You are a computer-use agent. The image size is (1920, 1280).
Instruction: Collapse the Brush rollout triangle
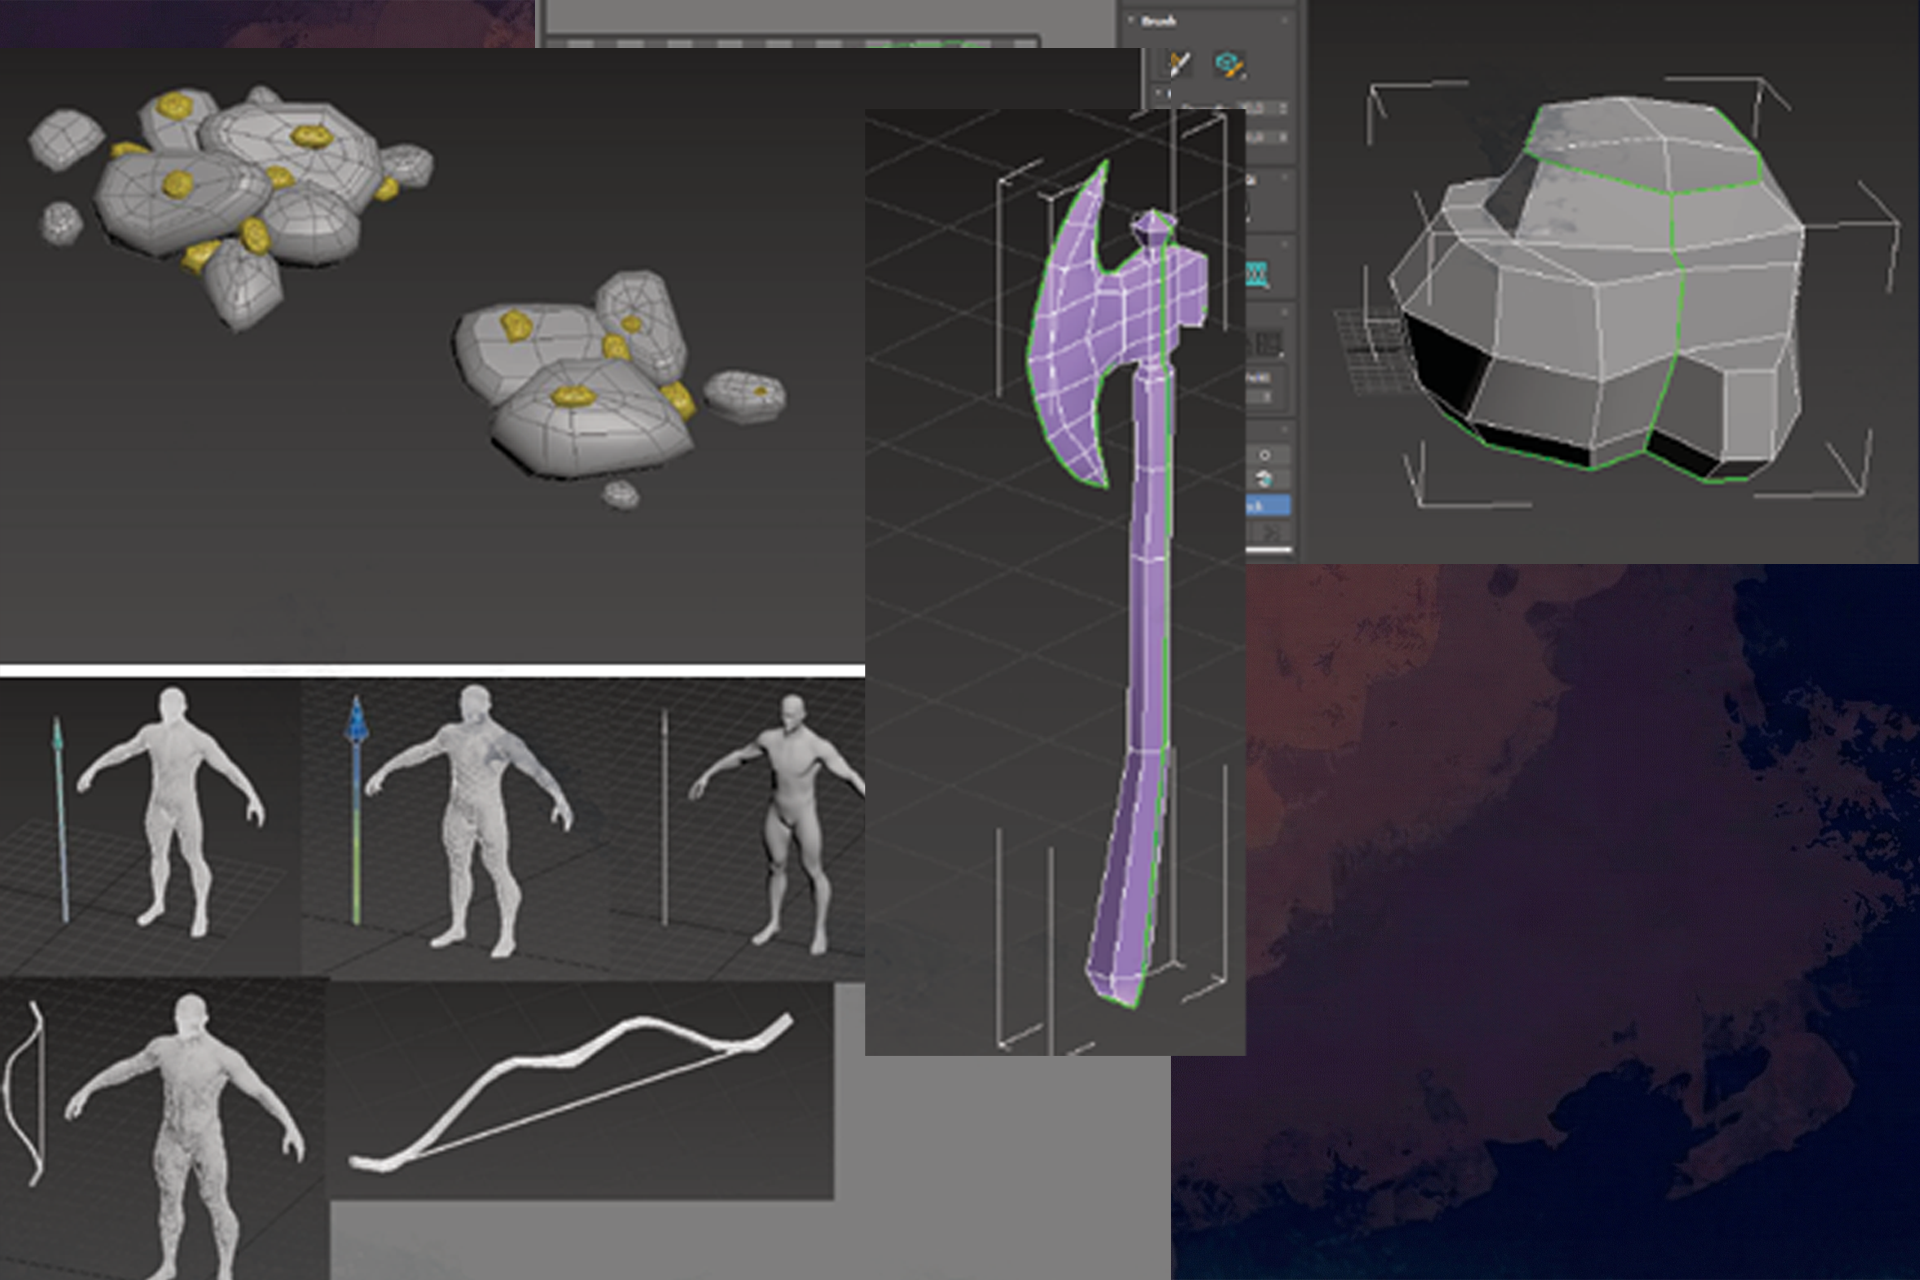[x=1130, y=19]
